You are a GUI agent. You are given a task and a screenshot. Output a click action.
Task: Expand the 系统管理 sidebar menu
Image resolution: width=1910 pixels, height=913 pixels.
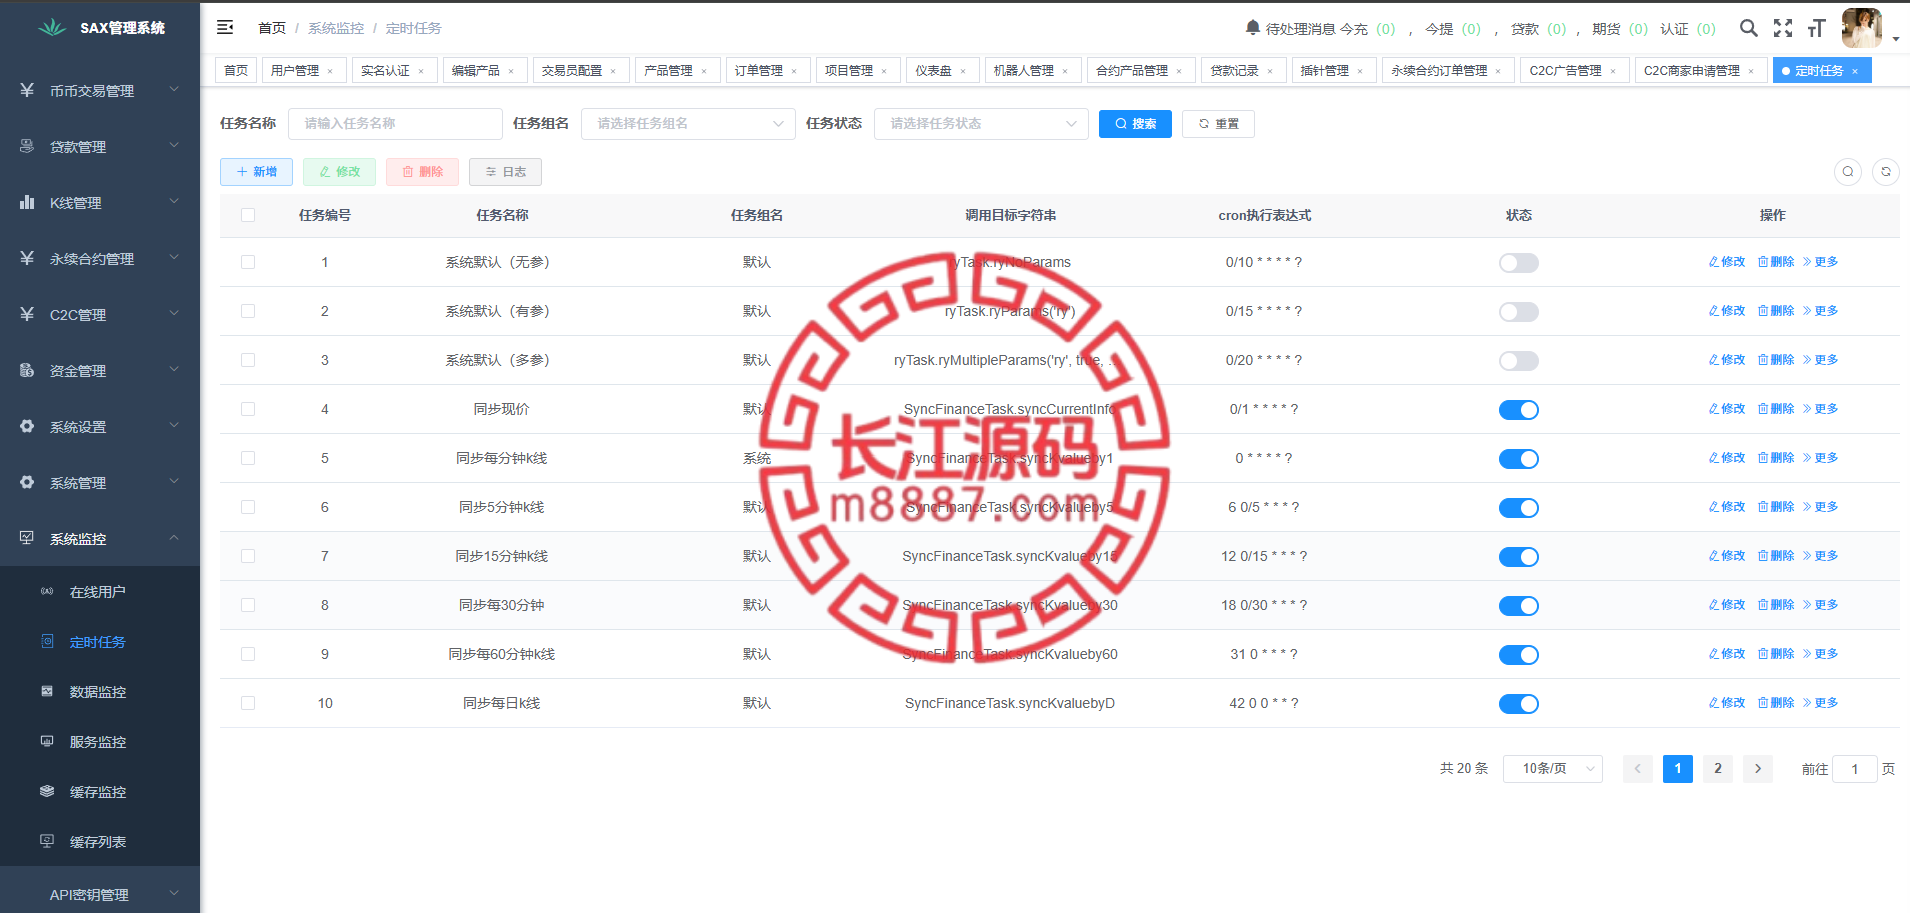pyautogui.click(x=100, y=482)
